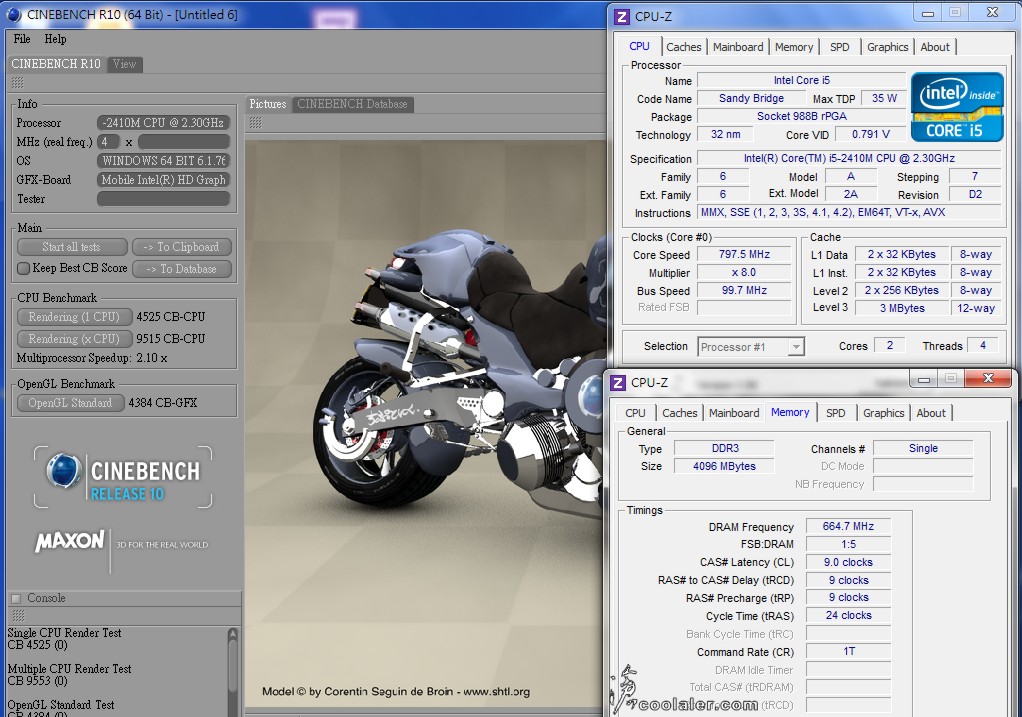Open the CINEBENCH Database tab
The height and width of the screenshot is (717, 1022).
[352, 104]
